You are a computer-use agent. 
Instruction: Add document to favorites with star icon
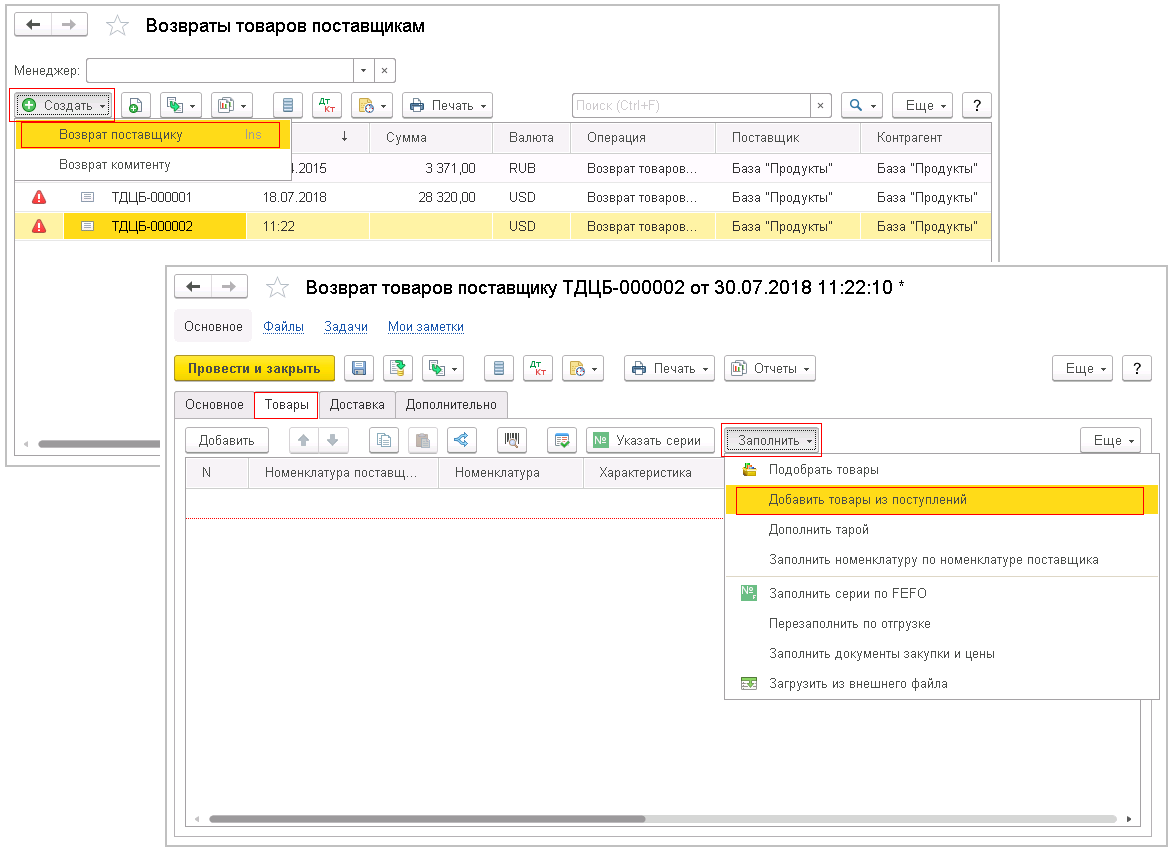(277, 288)
